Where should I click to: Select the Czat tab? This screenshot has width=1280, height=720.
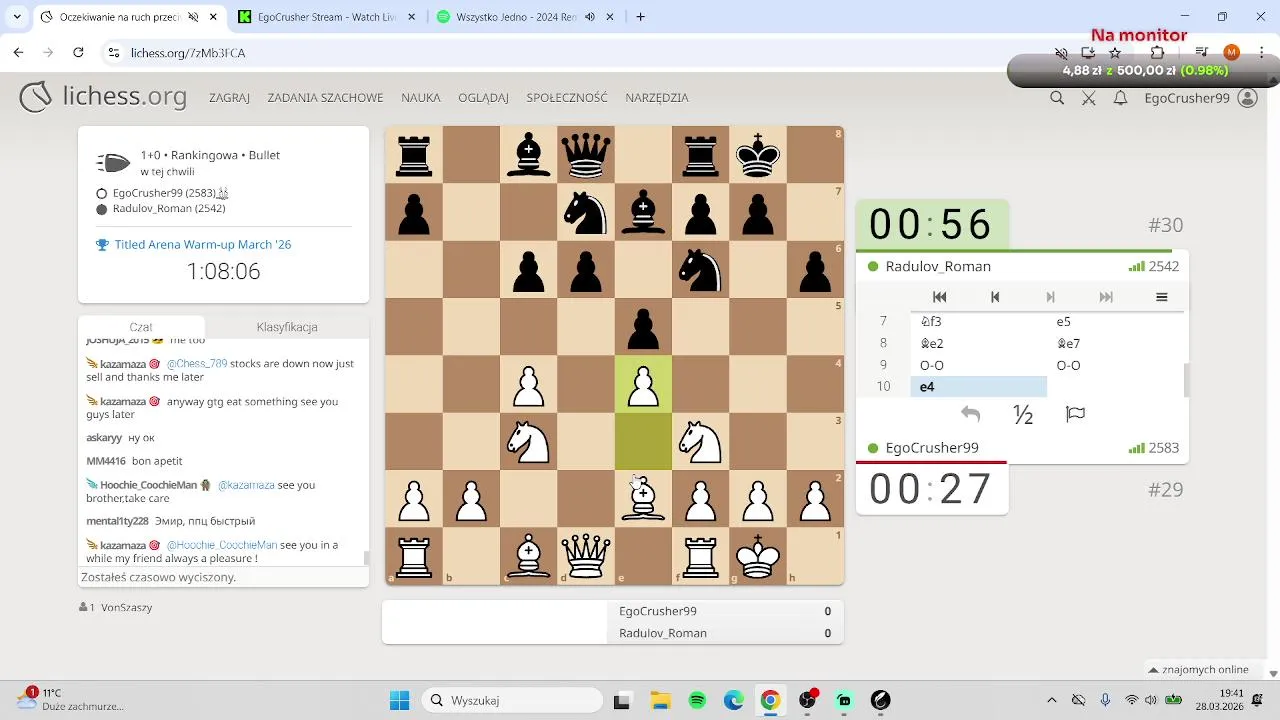click(141, 327)
